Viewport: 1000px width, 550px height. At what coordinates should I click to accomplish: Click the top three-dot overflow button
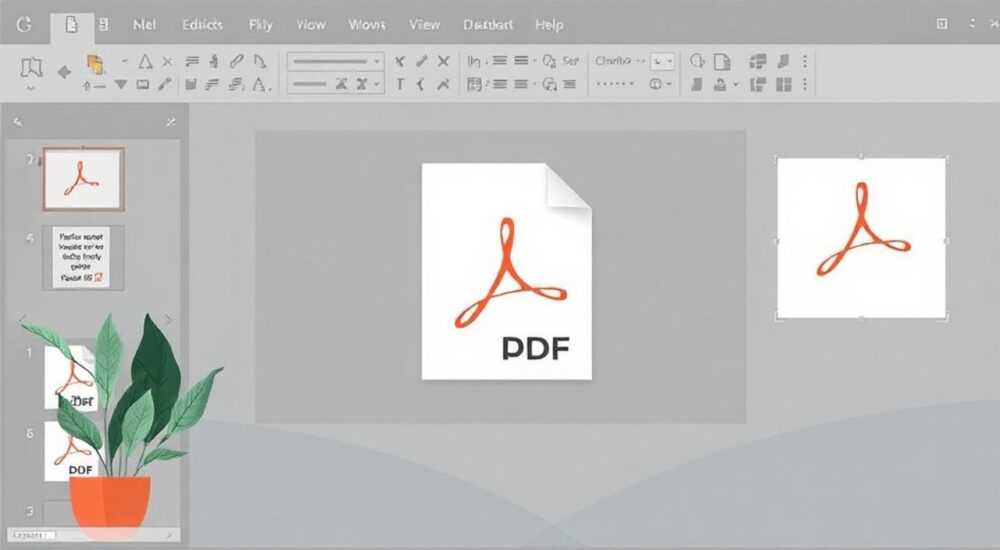coord(805,61)
